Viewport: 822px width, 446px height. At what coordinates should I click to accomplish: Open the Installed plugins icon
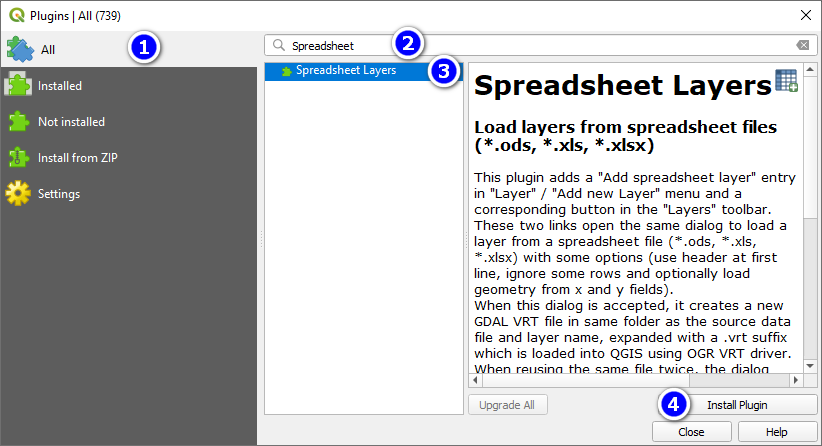pyautogui.click(x=18, y=85)
